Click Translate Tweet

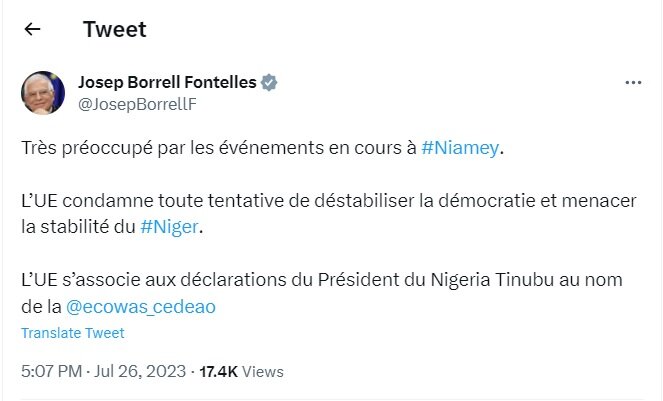point(73,333)
